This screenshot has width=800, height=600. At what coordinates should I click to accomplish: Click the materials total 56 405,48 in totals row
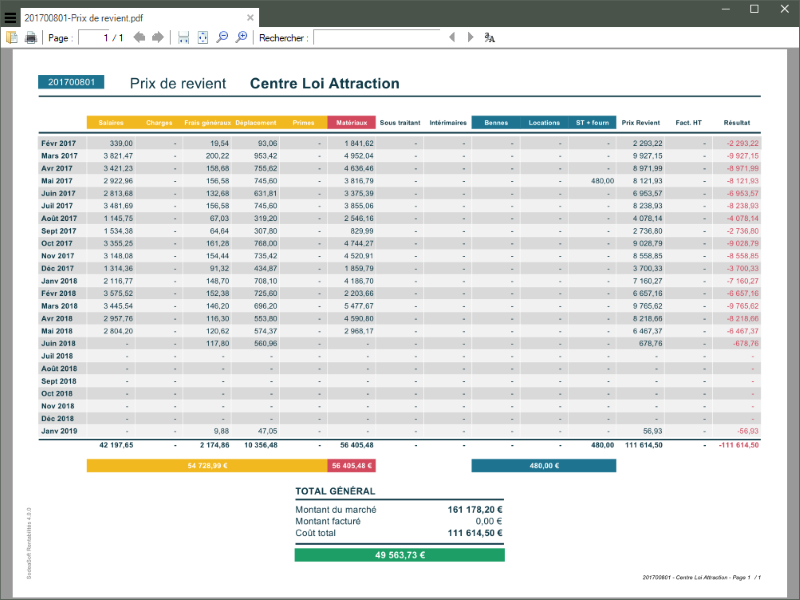357,445
